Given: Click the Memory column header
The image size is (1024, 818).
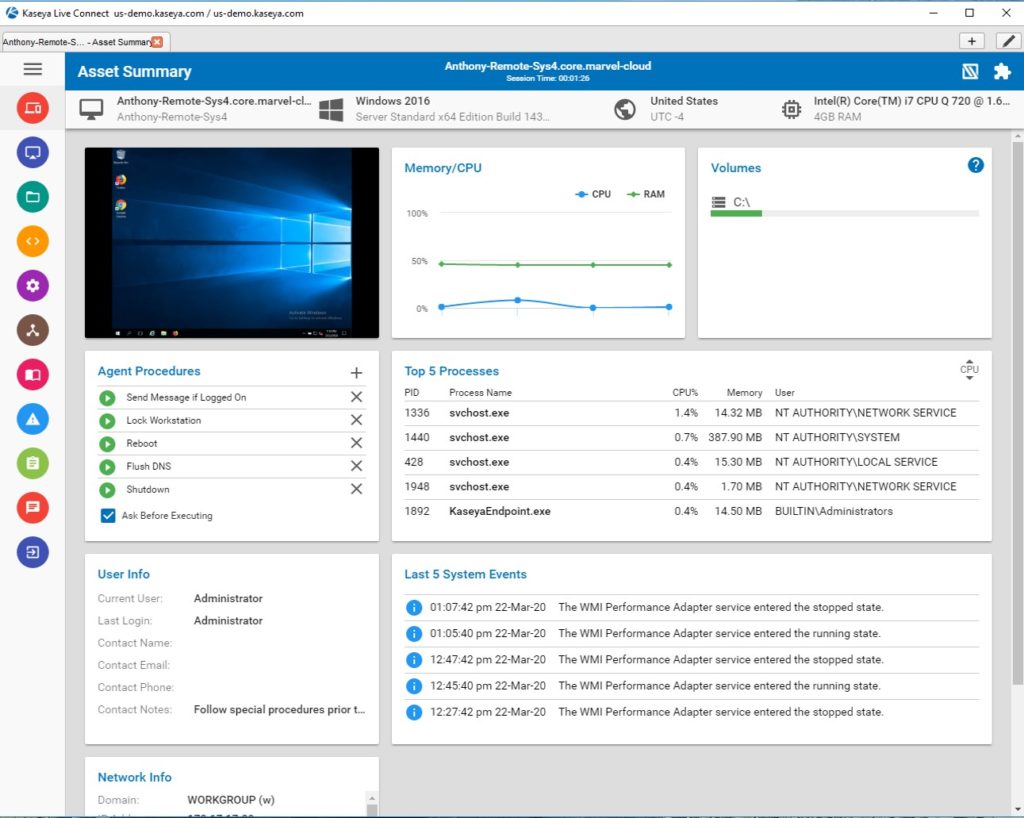Looking at the screenshot, I should pyautogui.click(x=744, y=393).
